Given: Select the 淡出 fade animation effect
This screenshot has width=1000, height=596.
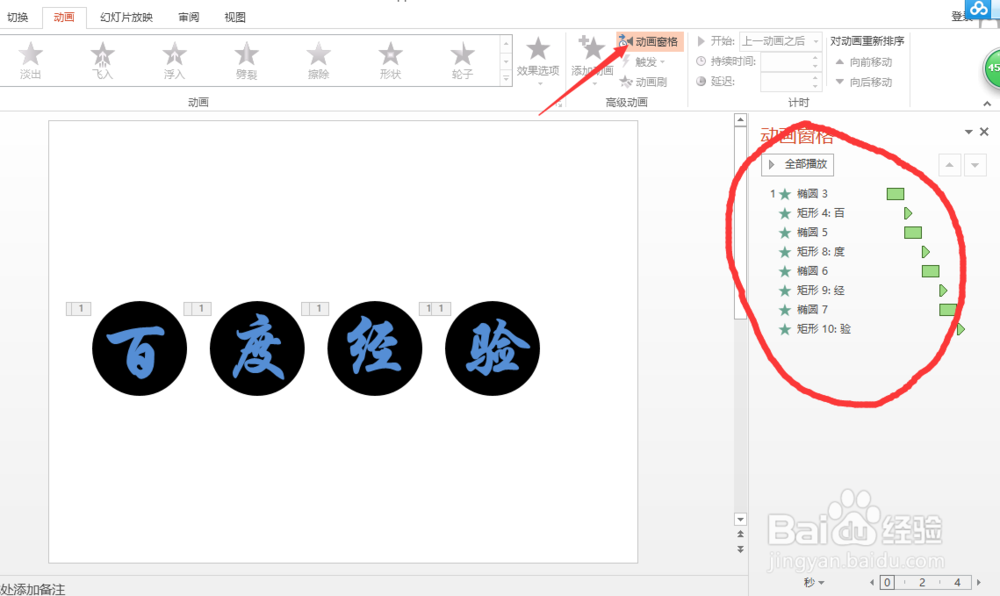Looking at the screenshot, I should coord(30,61).
